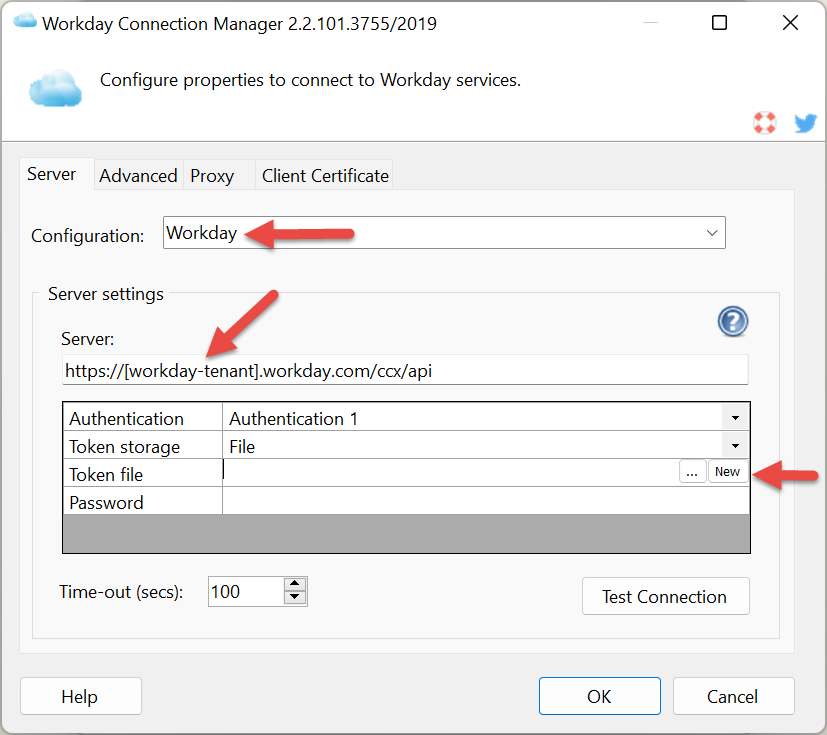This screenshot has width=827, height=735.
Task: Click the New token file button
Action: tap(727, 472)
